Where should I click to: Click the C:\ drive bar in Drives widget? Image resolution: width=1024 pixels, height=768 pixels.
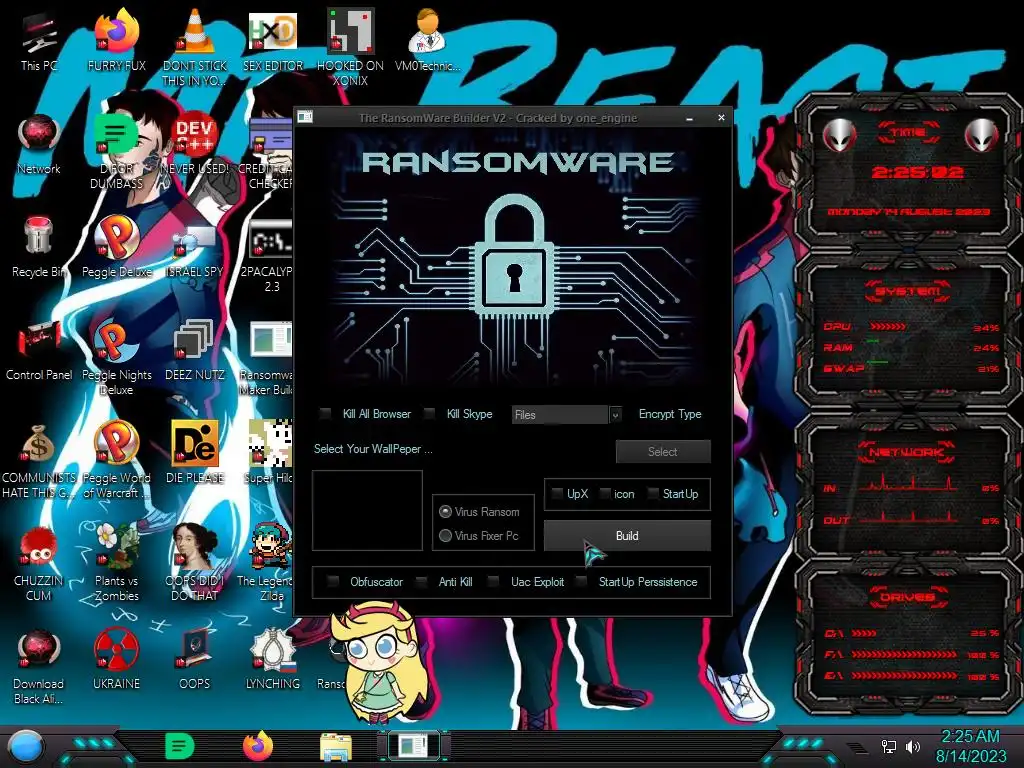(911, 633)
